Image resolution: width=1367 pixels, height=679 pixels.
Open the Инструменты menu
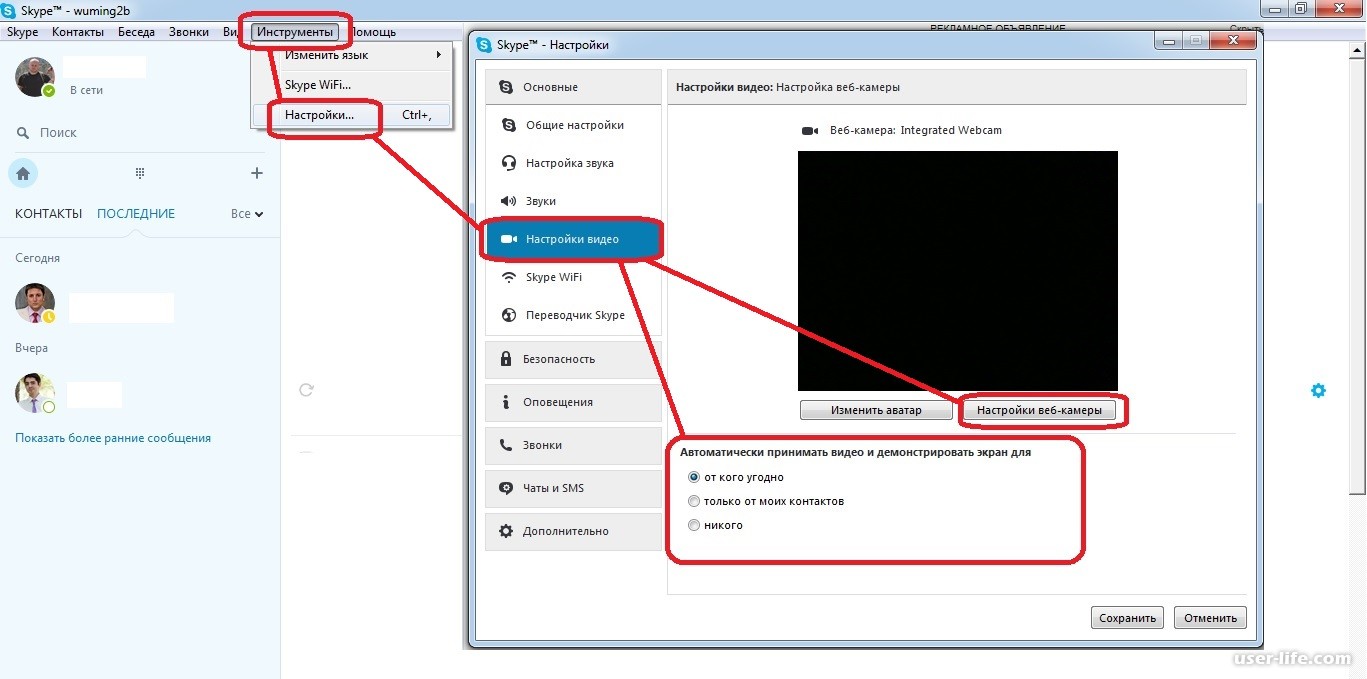295,32
